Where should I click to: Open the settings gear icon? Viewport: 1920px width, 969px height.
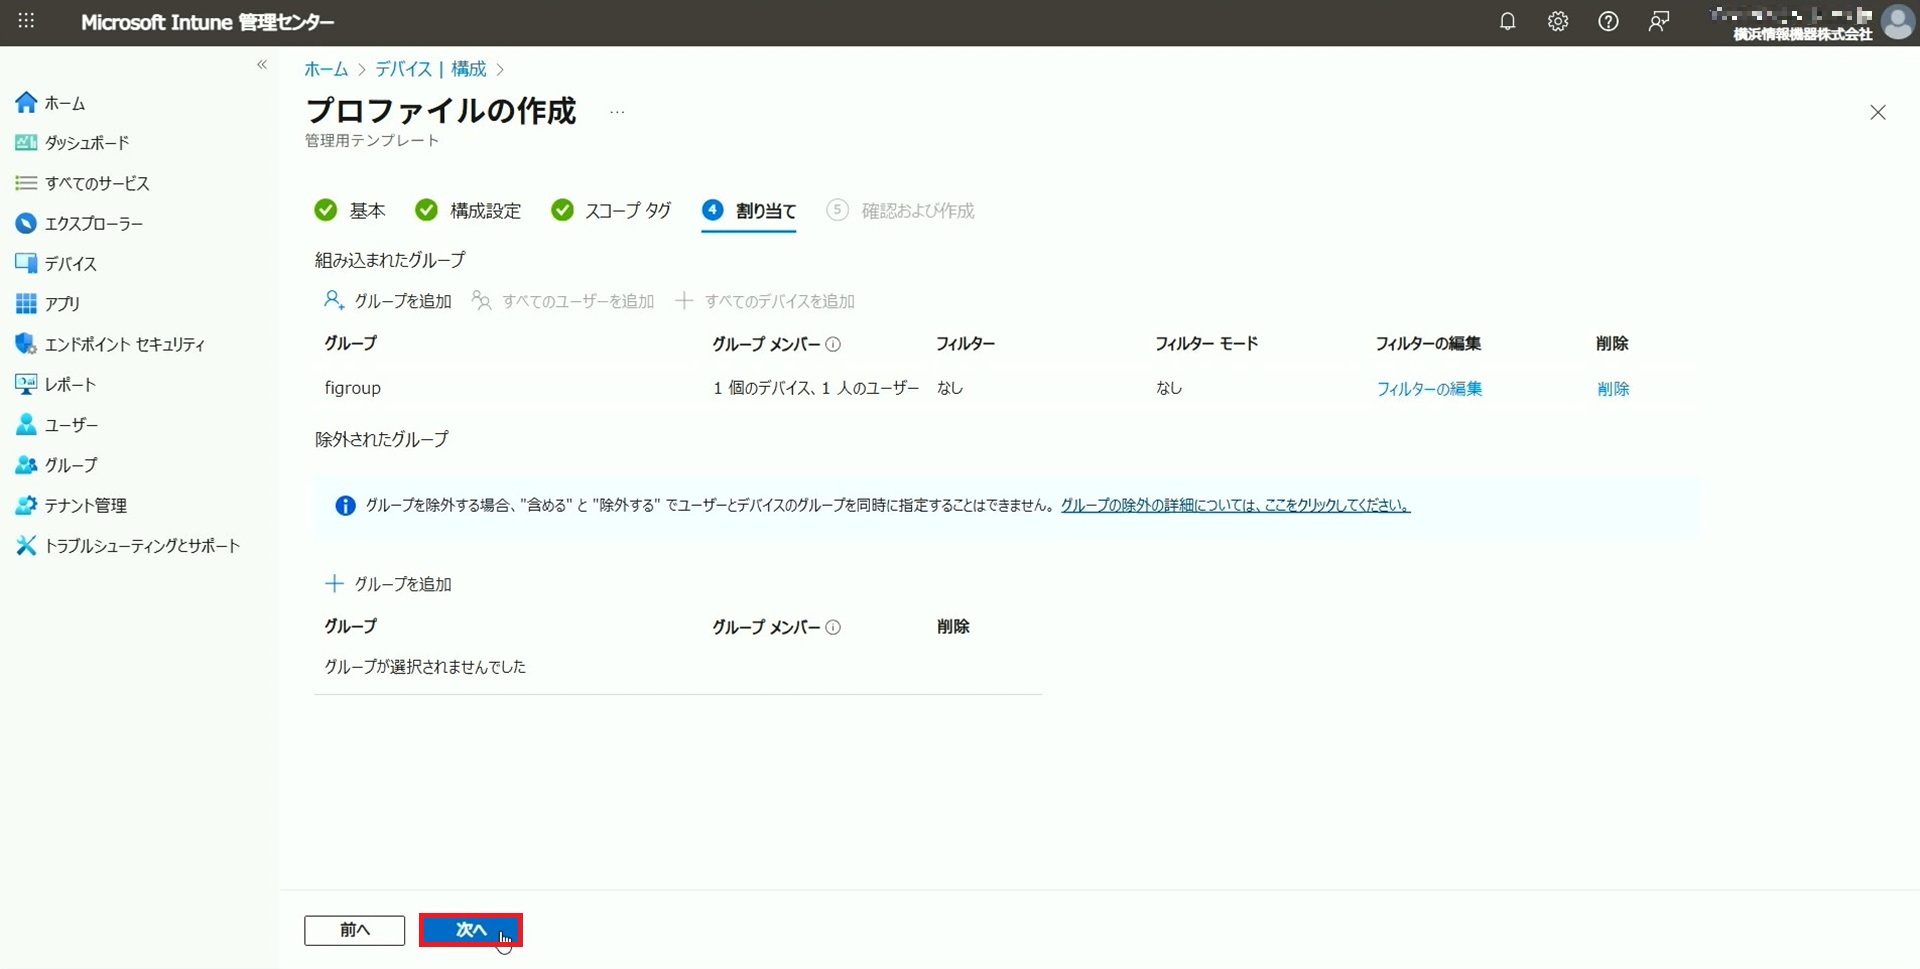point(1557,21)
